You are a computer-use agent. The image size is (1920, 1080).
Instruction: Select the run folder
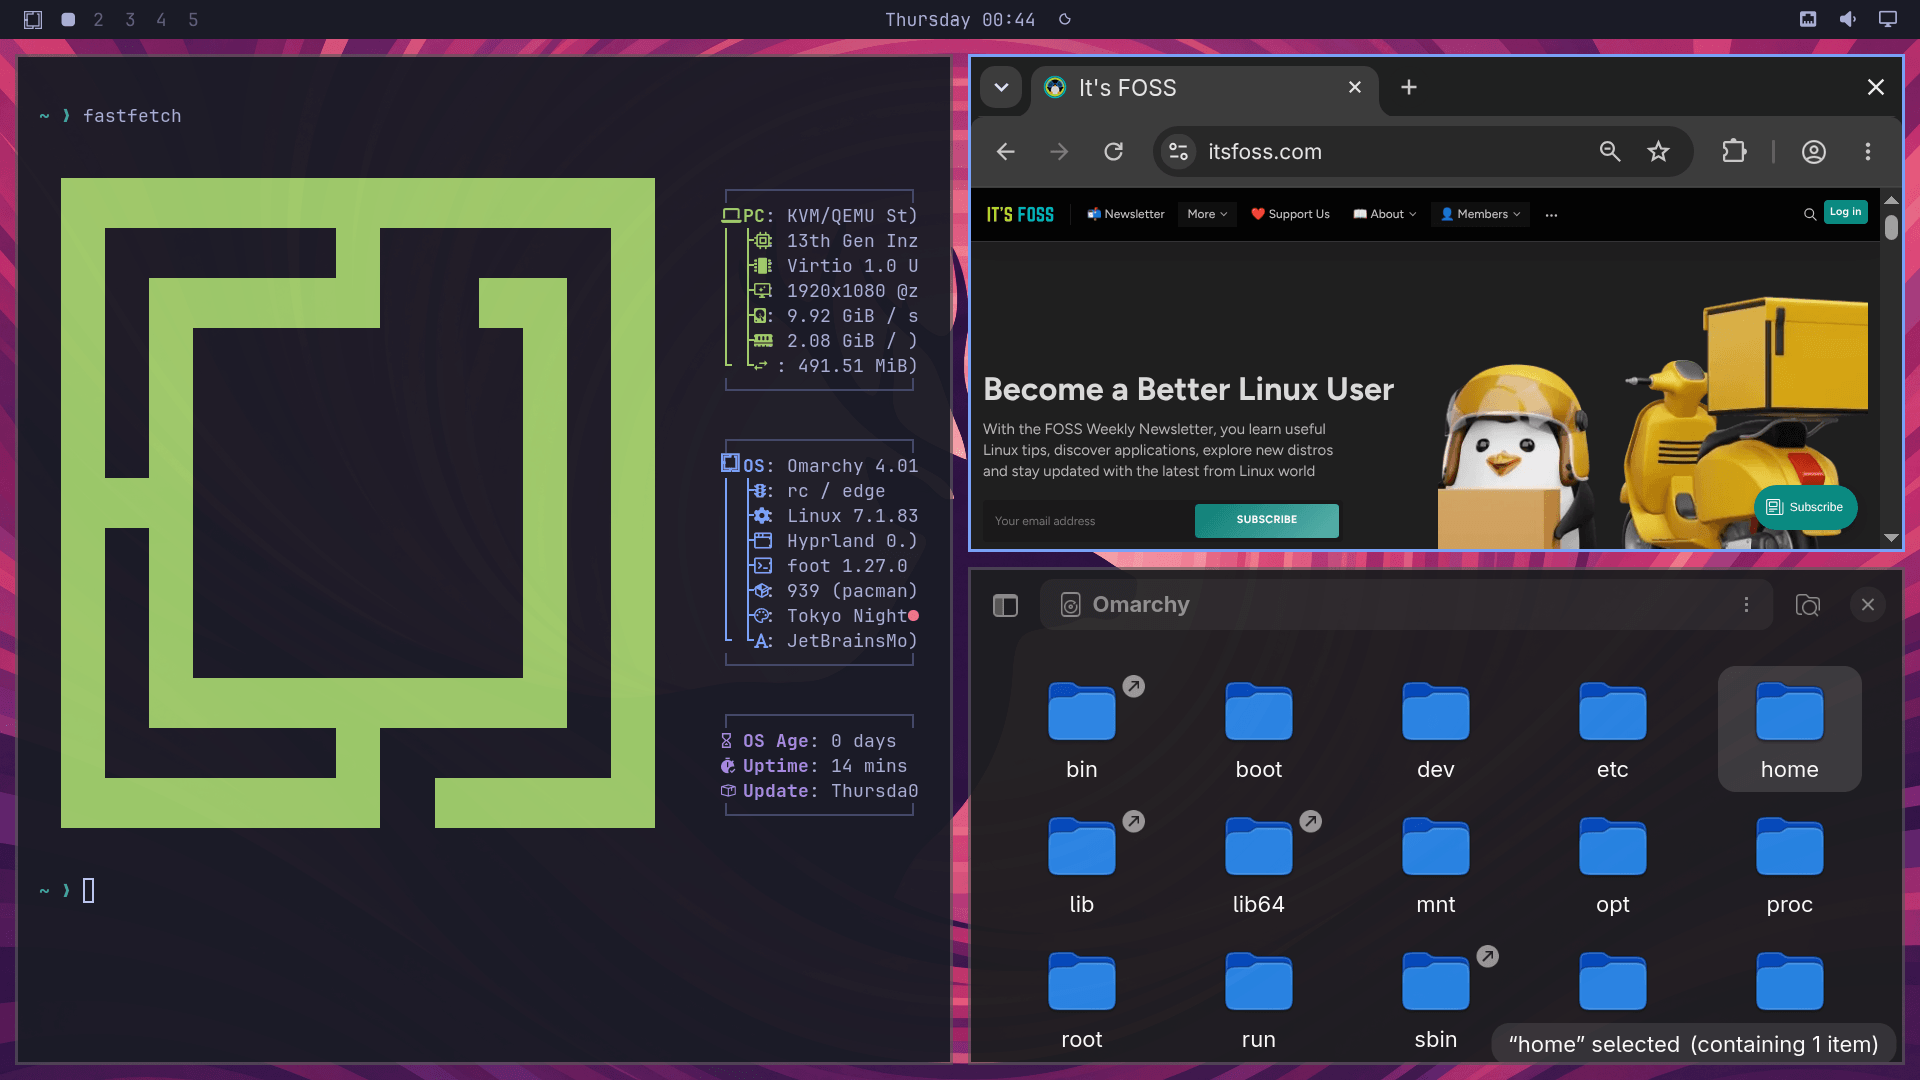(1258, 1000)
